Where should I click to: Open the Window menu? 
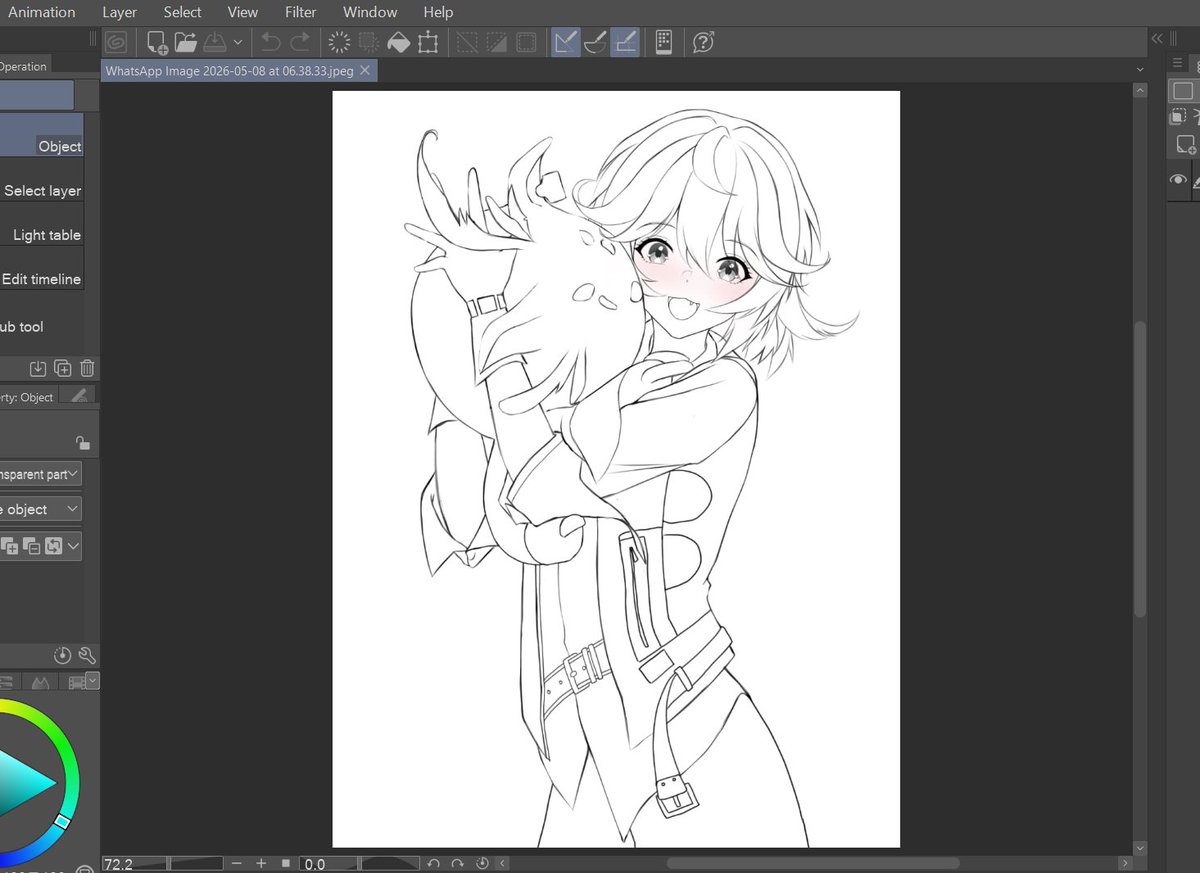click(370, 12)
